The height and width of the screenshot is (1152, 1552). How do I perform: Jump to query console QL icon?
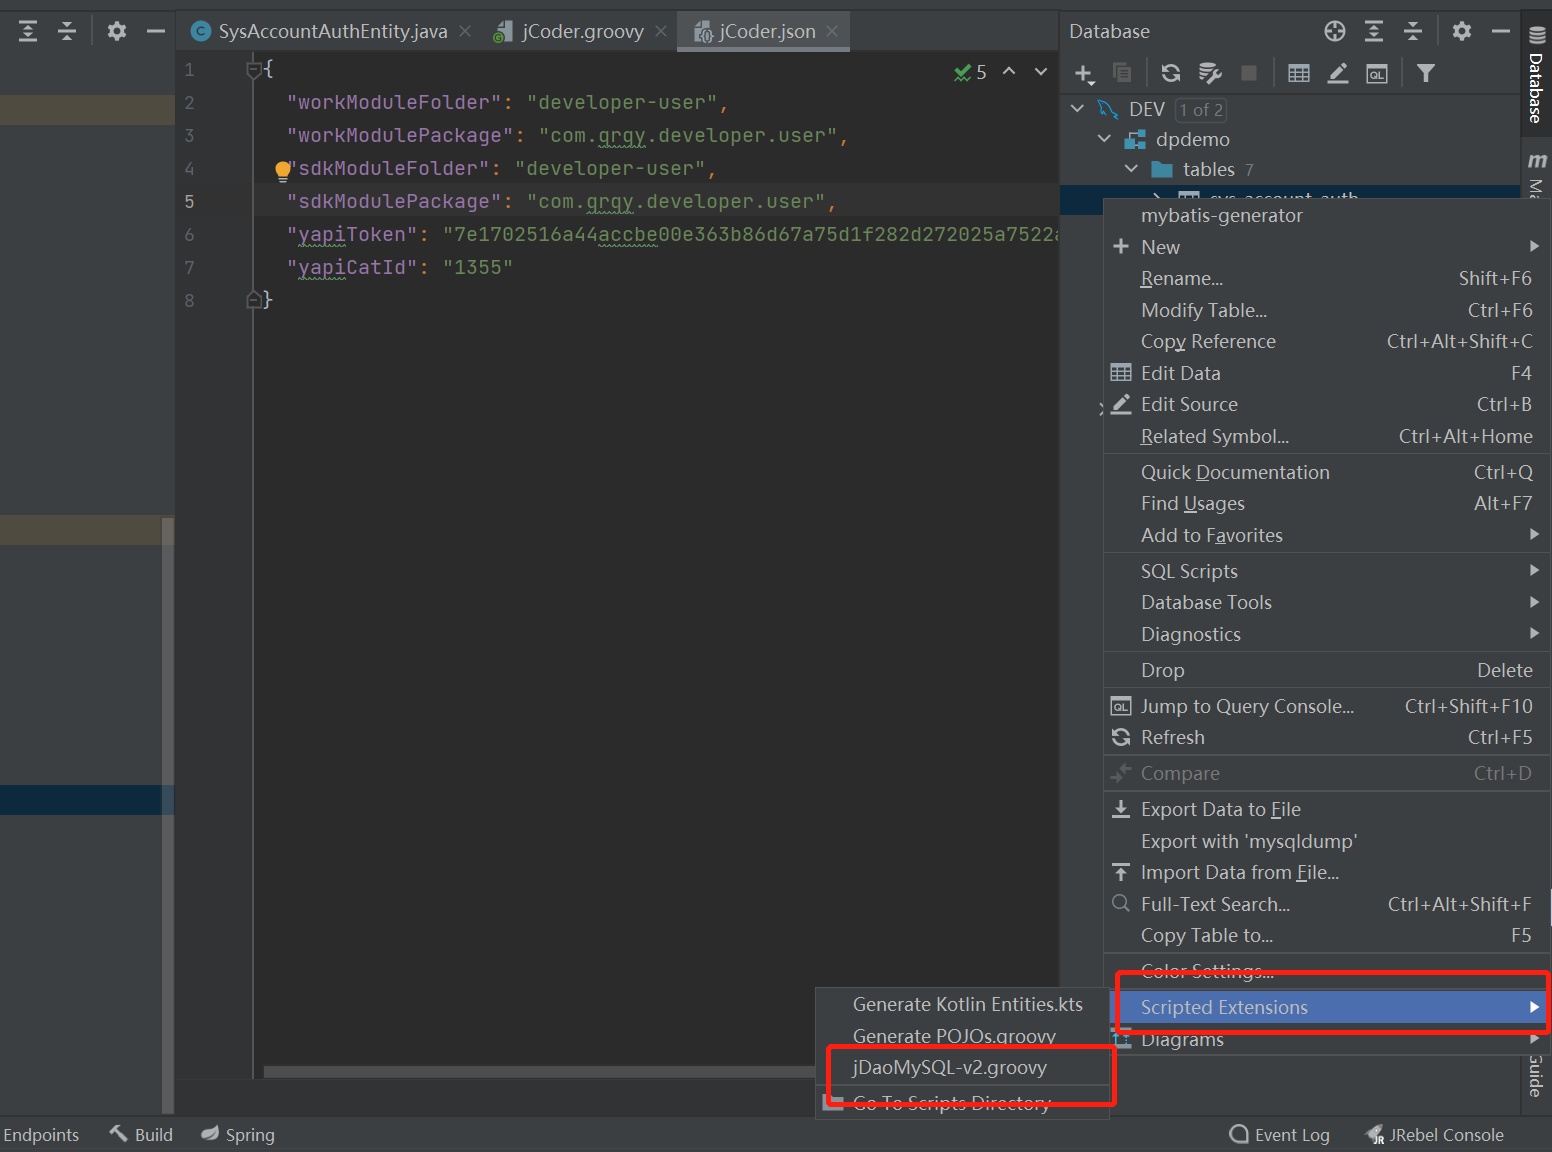pos(1377,73)
